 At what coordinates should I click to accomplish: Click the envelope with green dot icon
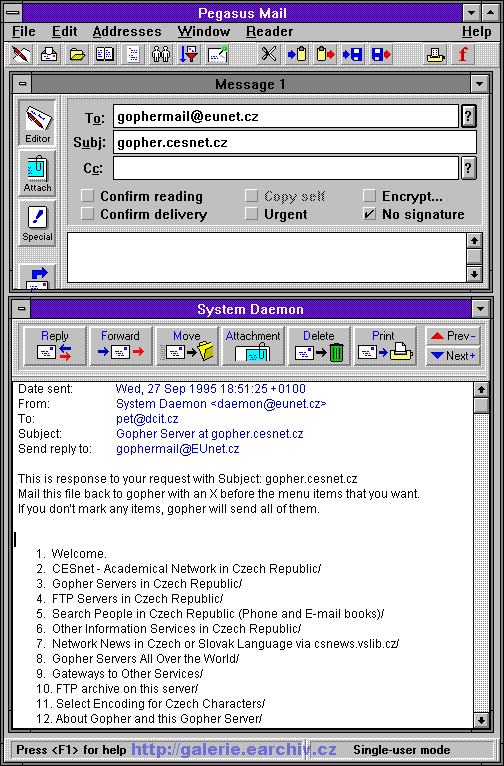(x=217, y=54)
